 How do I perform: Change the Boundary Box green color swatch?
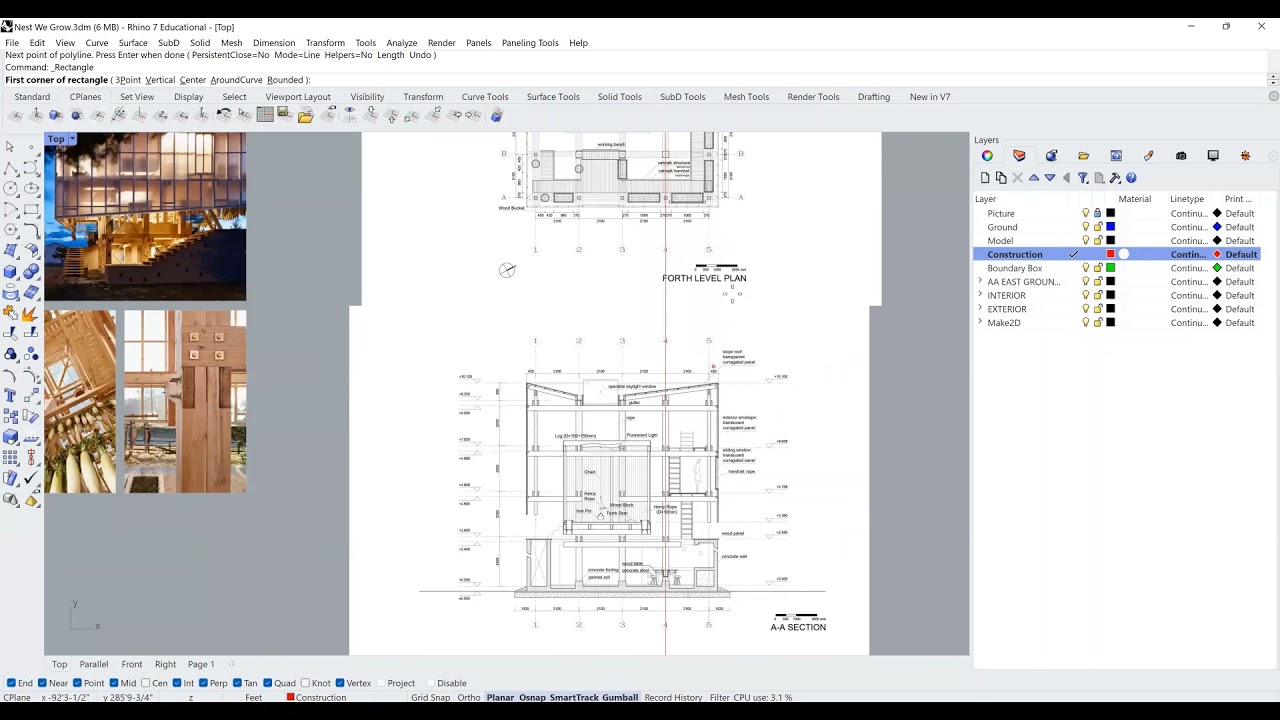(1110, 268)
